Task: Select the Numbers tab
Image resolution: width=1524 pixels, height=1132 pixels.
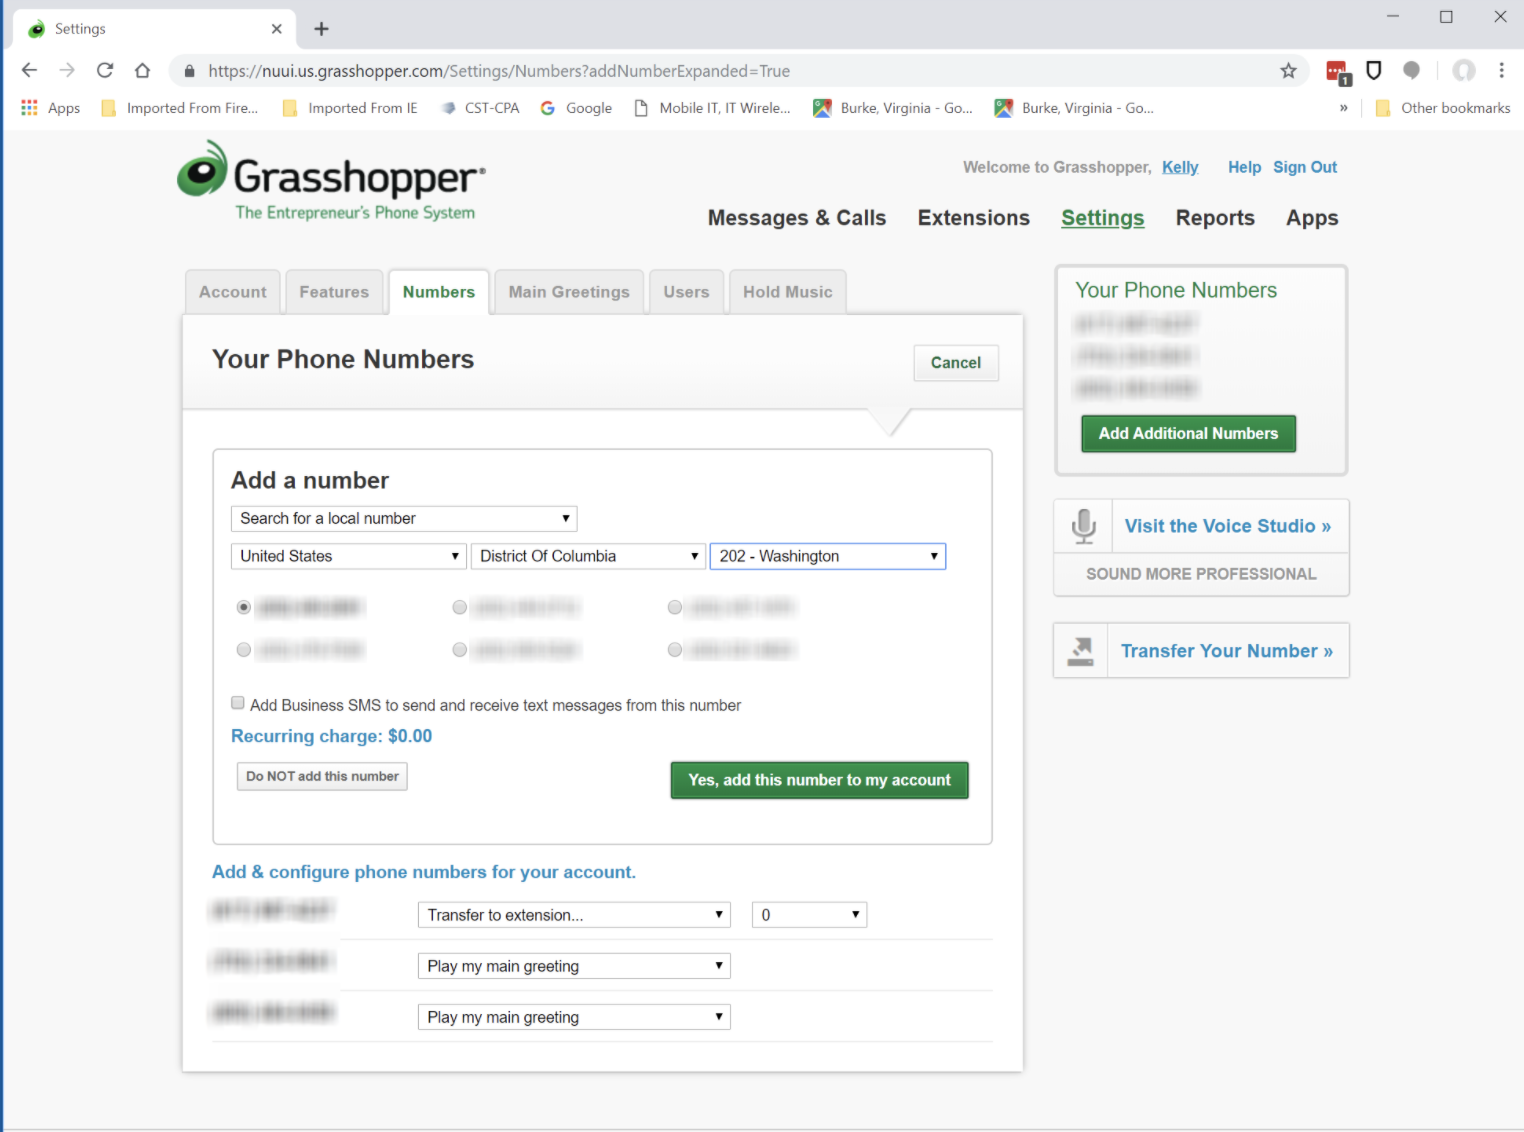Action: 439,292
